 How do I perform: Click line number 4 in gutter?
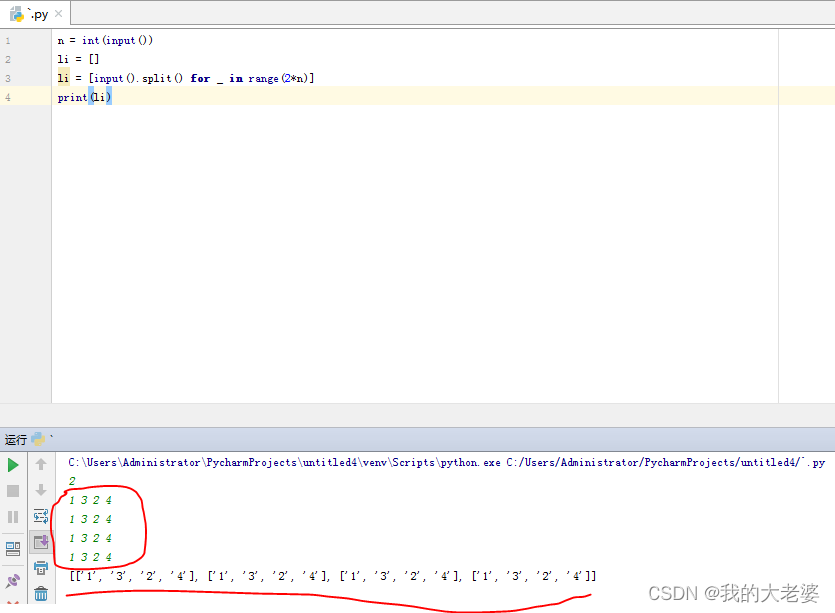(x=8, y=97)
